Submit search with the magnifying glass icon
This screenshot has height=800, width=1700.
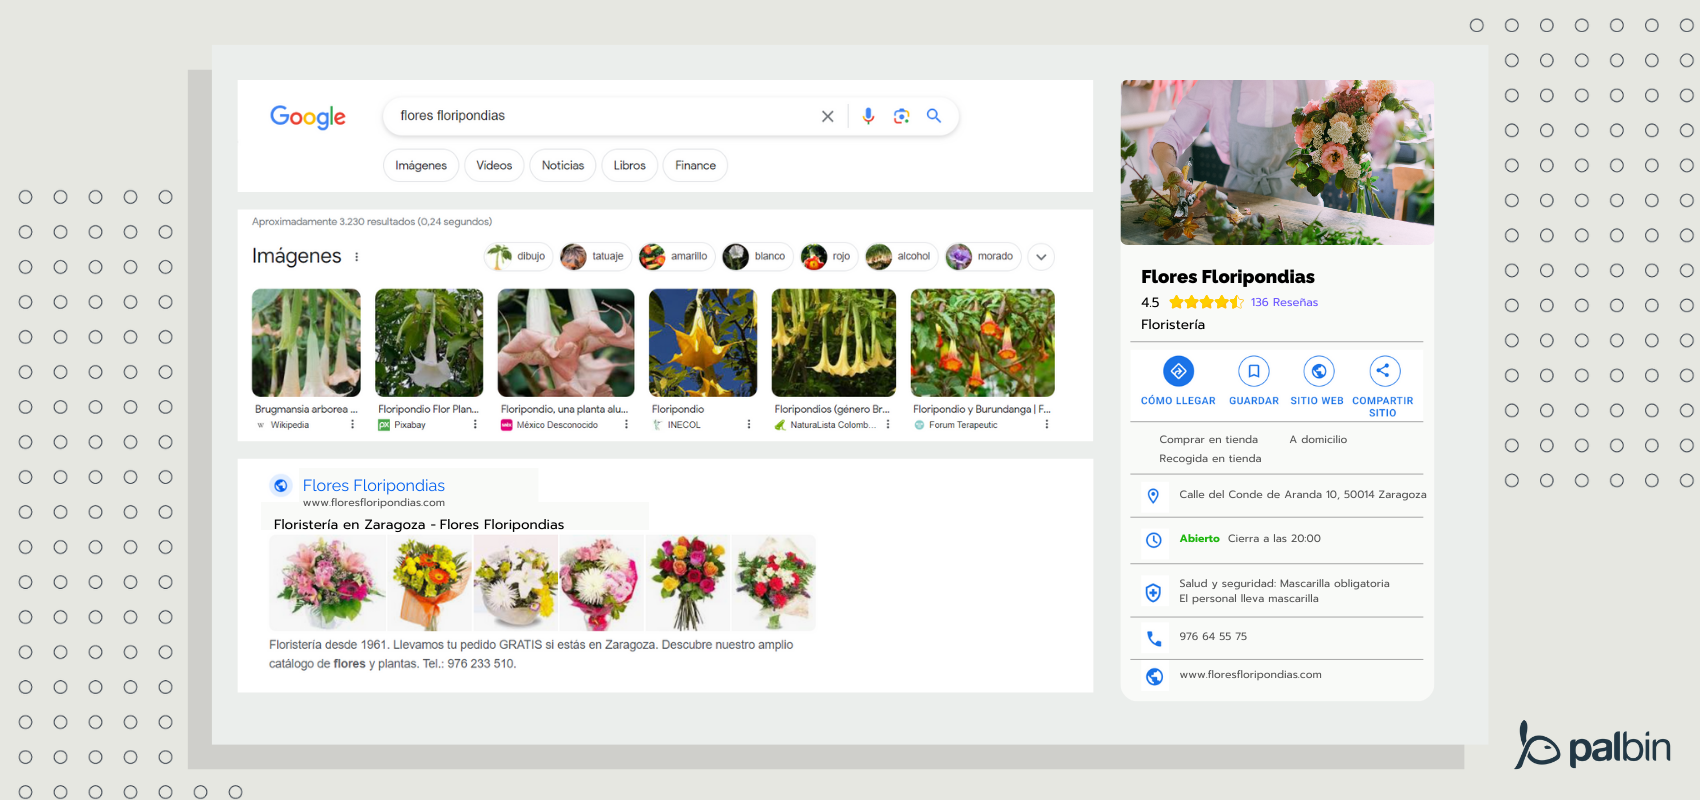click(x=934, y=116)
